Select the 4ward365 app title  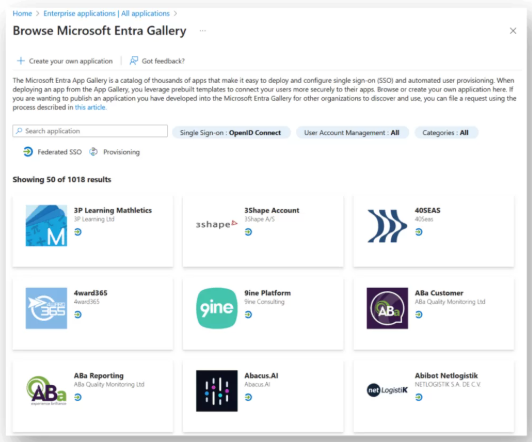click(91, 293)
